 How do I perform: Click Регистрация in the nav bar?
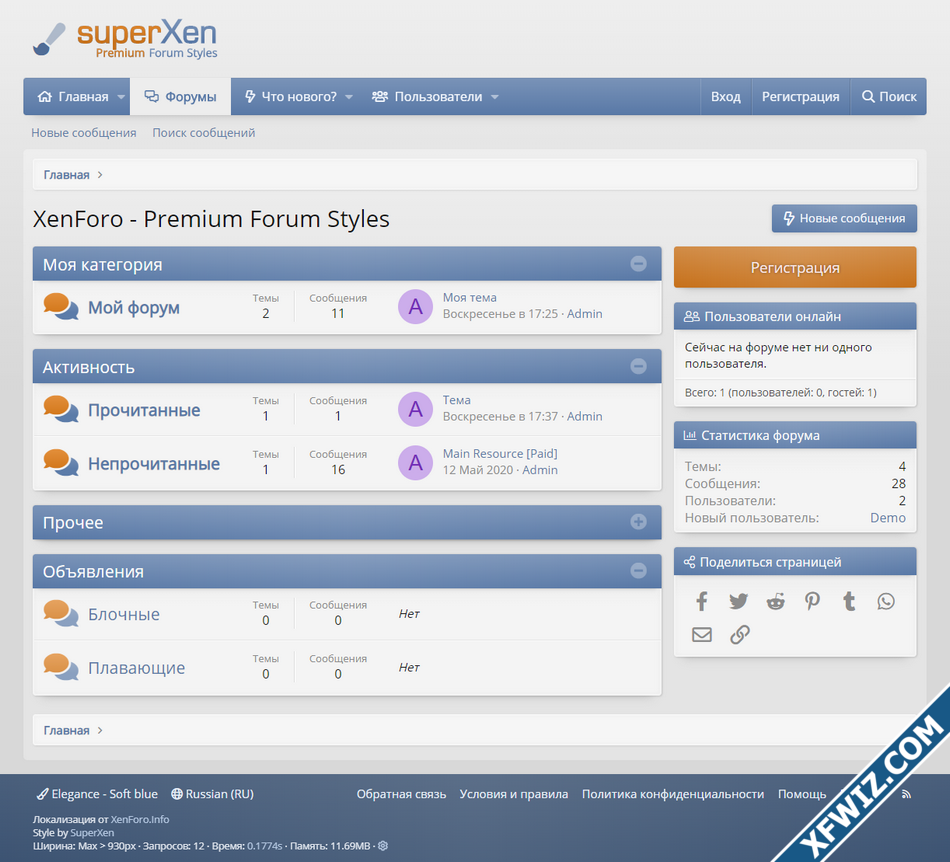click(801, 97)
